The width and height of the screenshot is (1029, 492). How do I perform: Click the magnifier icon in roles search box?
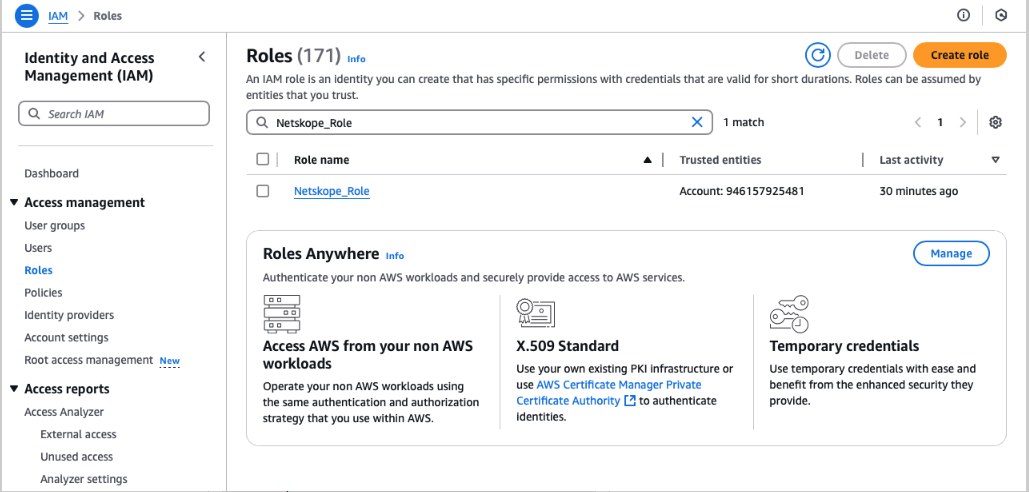(x=262, y=122)
